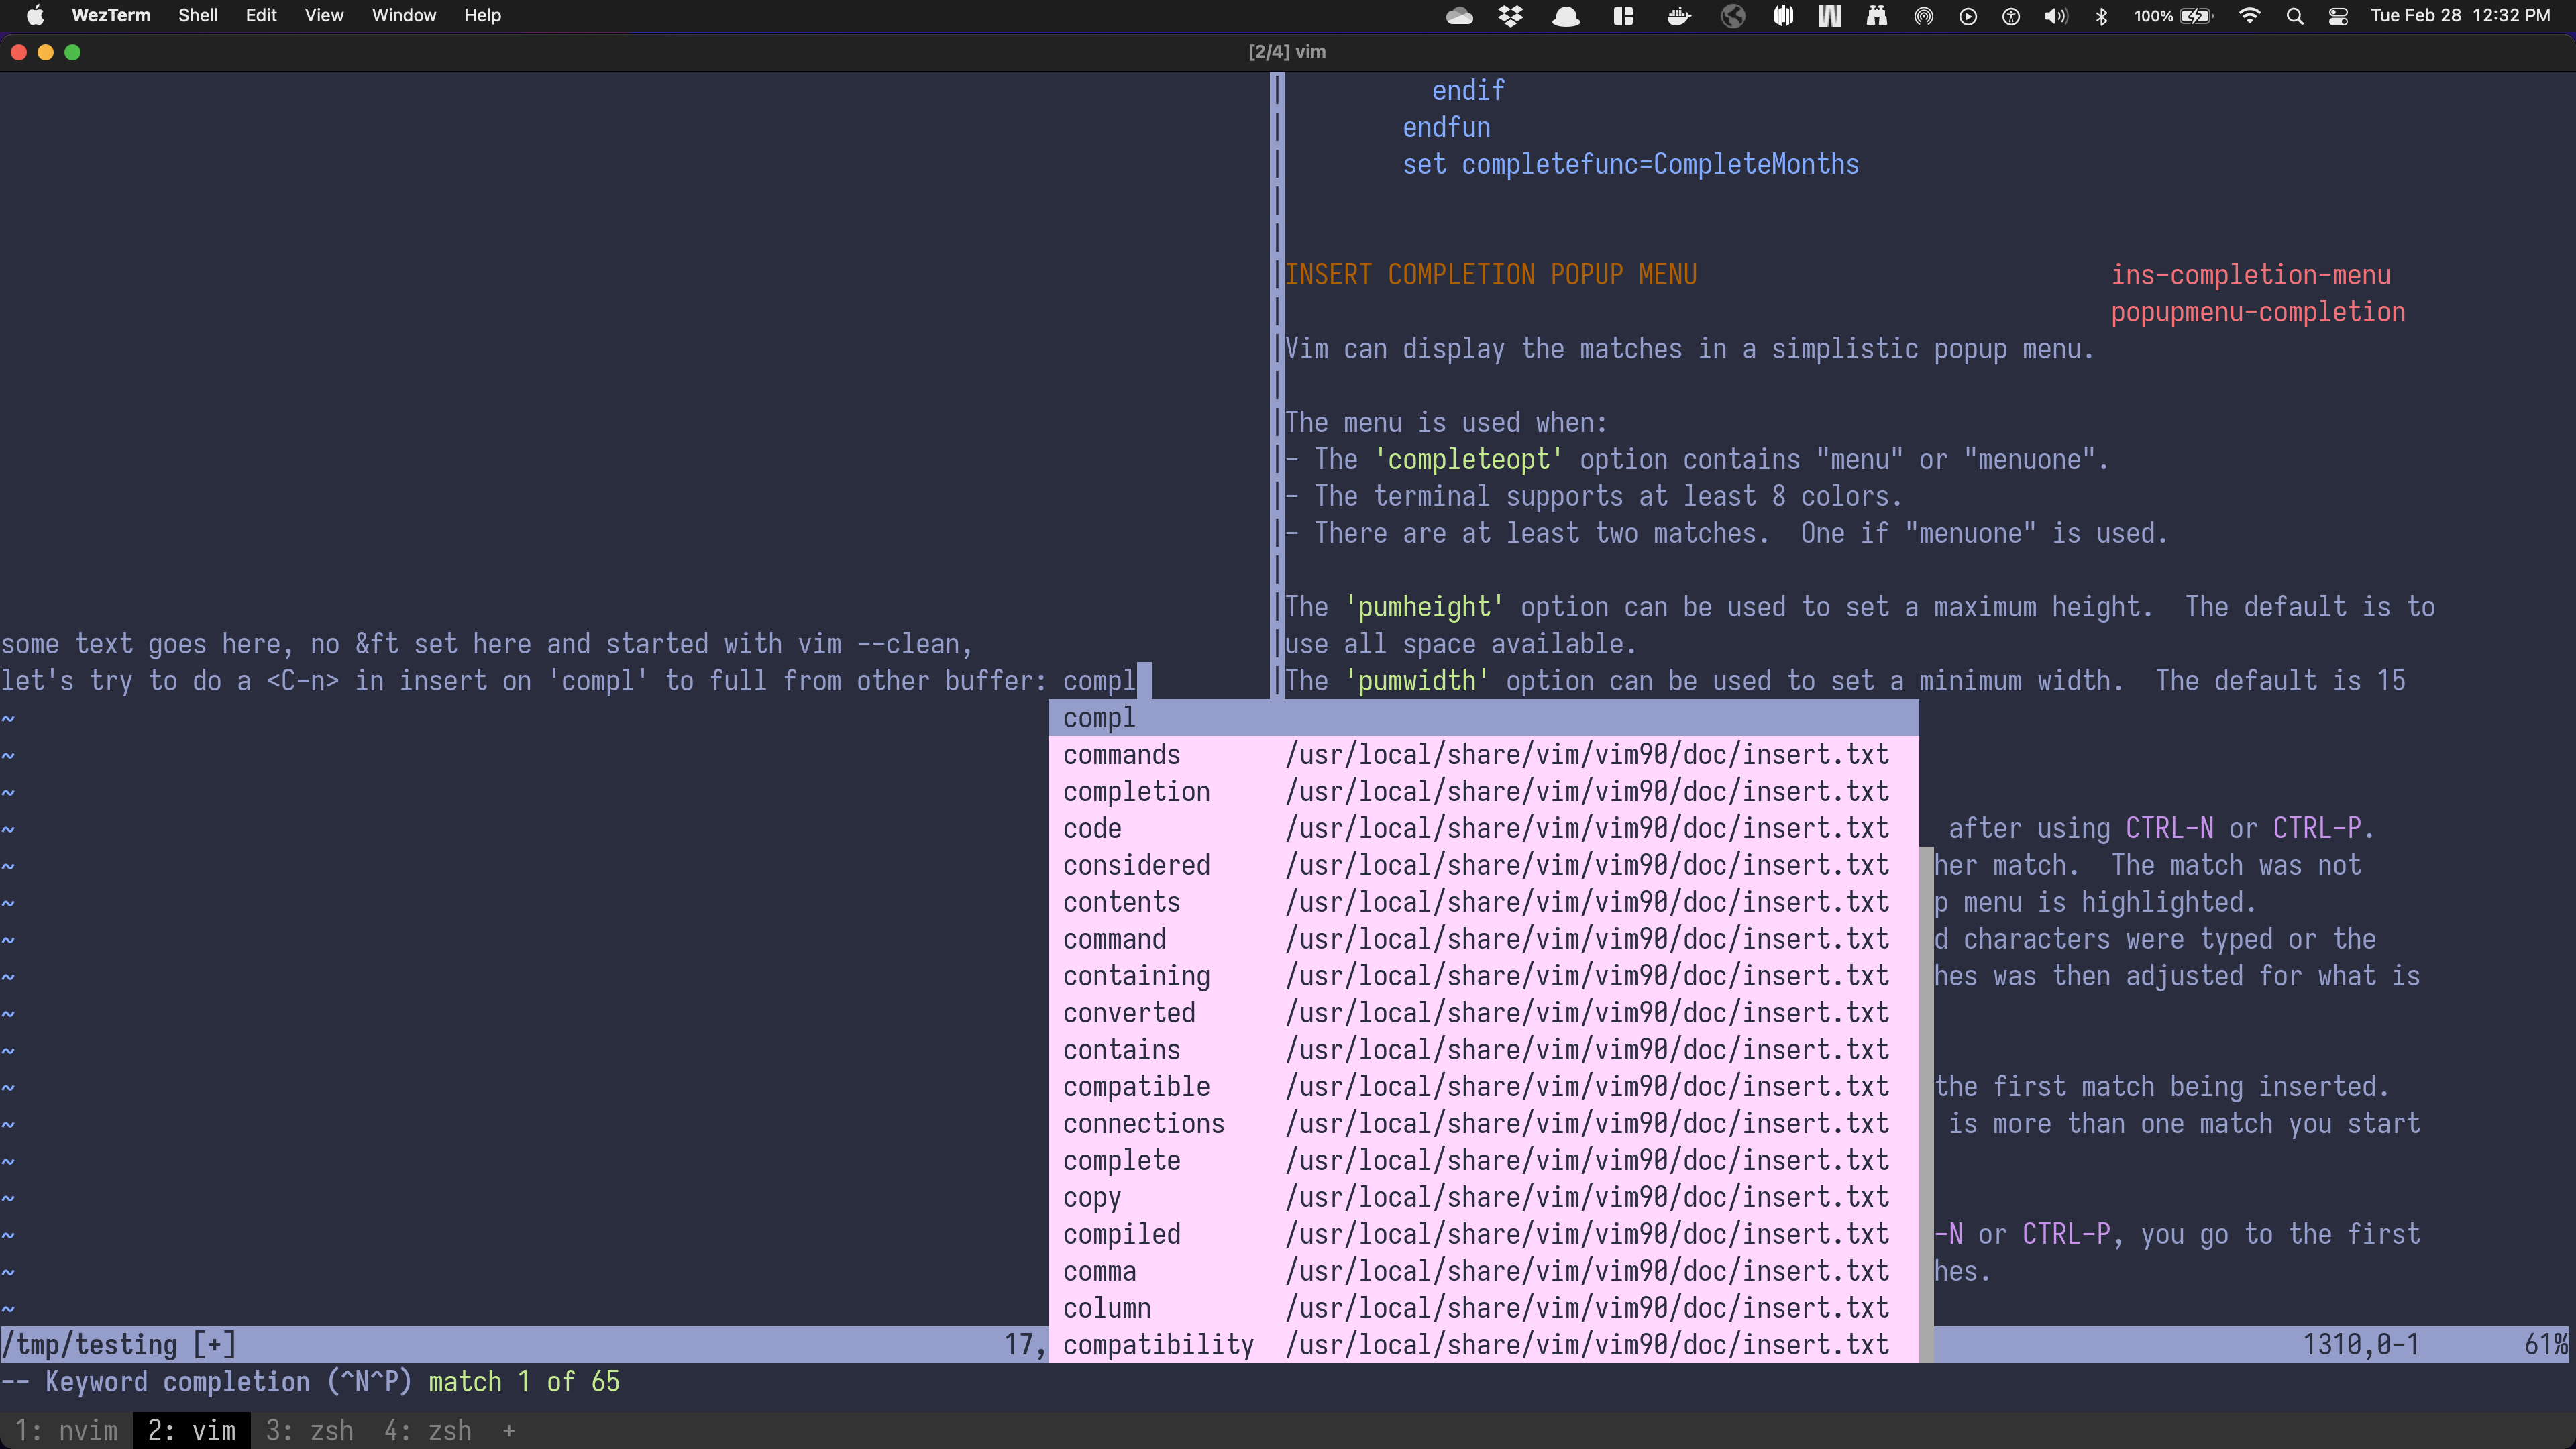Screen dimensions: 2576x1449
Task: Select 'completion' from the popup menu
Action: pos(1136,791)
